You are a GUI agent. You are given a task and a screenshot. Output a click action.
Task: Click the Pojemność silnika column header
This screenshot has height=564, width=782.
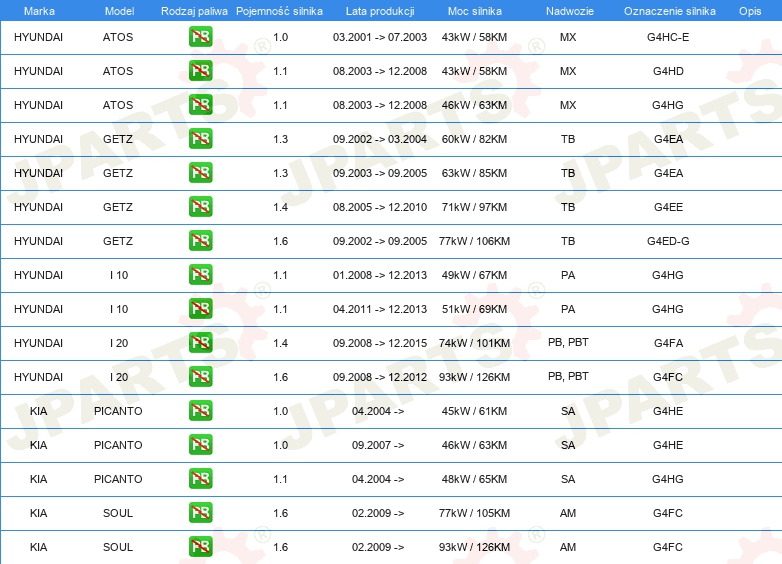[x=279, y=11]
